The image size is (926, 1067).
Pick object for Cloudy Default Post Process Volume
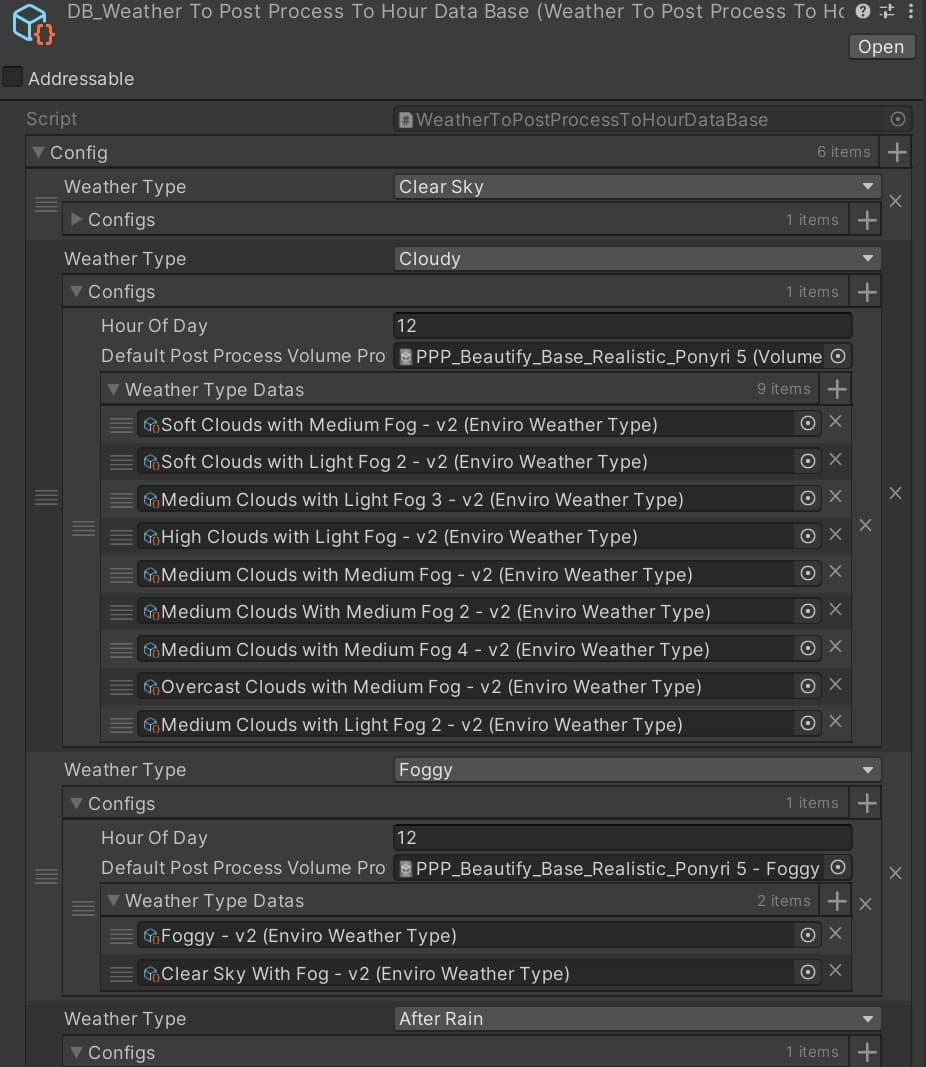click(838, 356)
